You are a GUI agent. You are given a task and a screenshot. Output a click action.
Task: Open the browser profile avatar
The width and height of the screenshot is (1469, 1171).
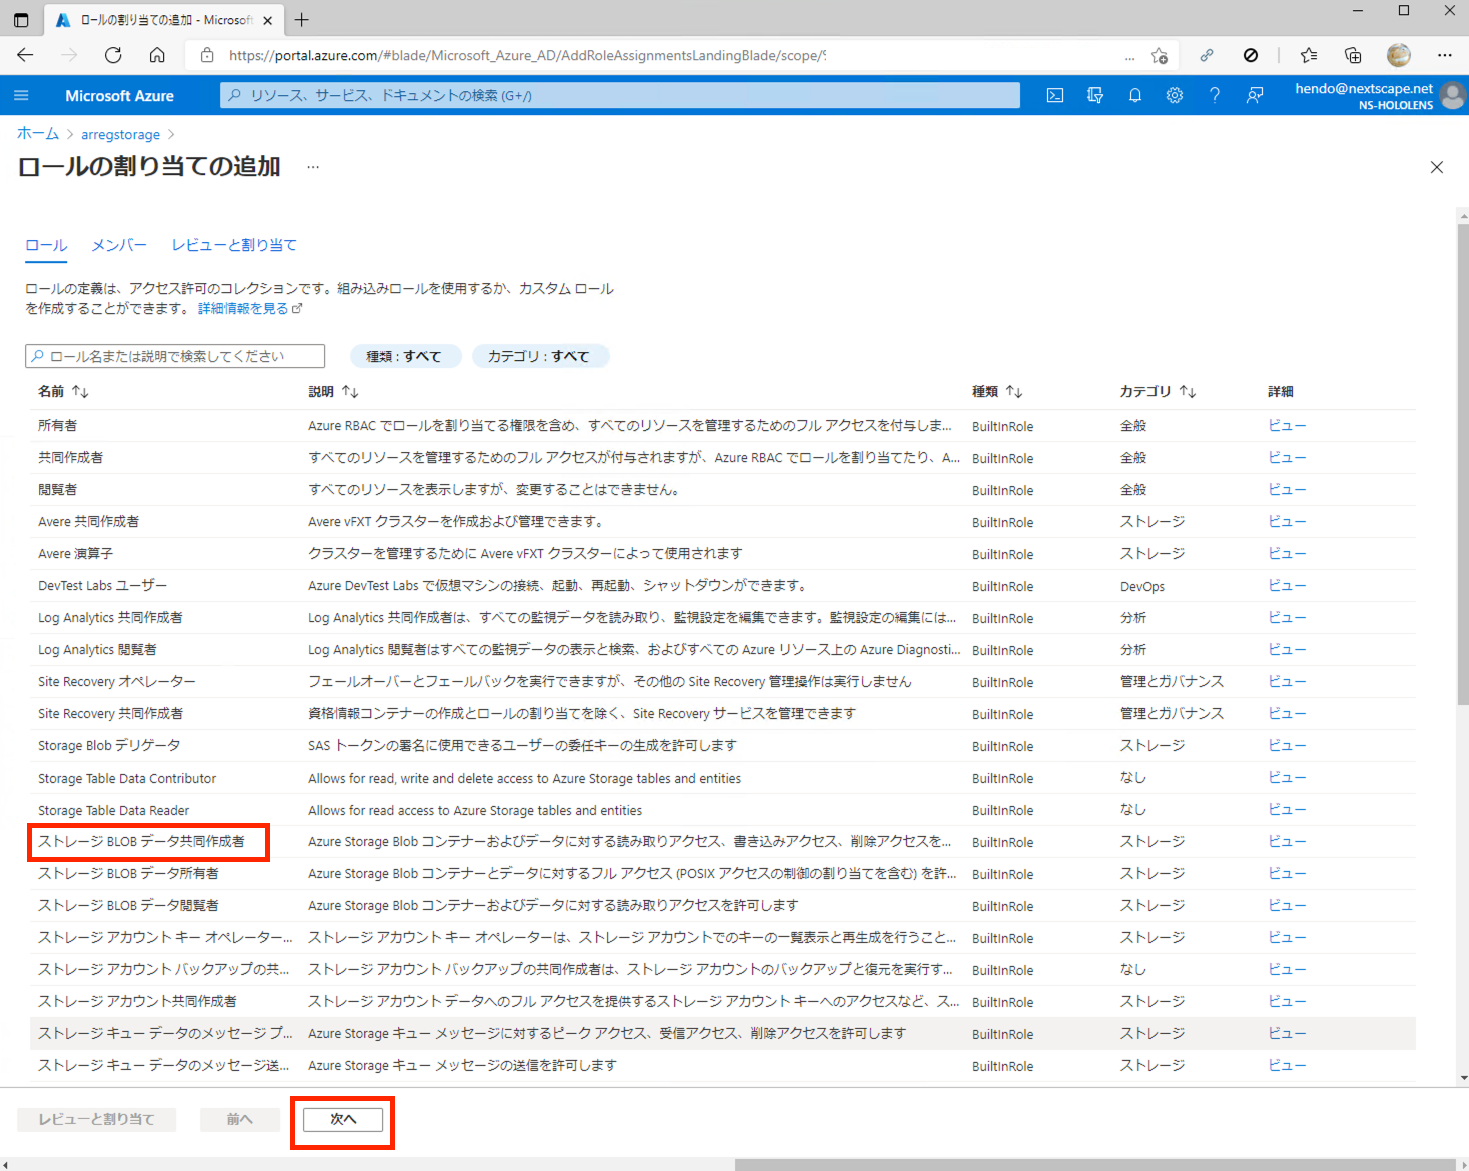(x=1399, y=55)
